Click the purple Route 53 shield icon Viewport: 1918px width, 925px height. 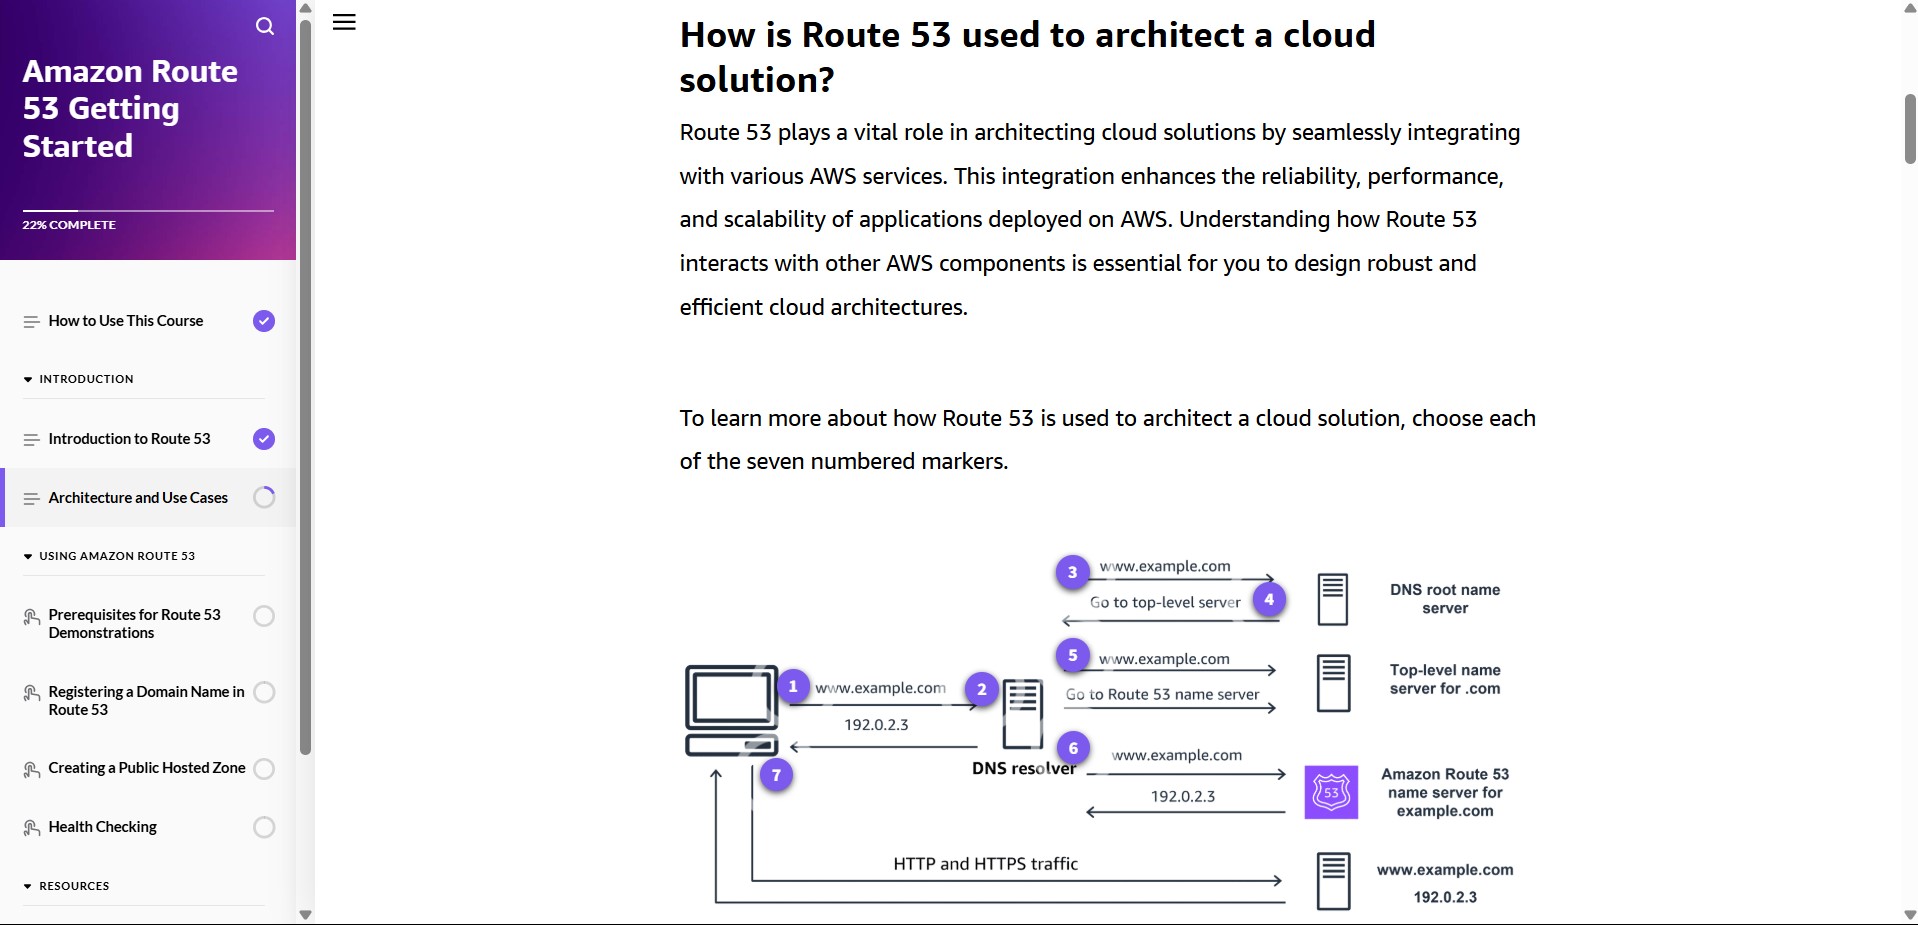pyautogui.click(x=1331, y=792)
